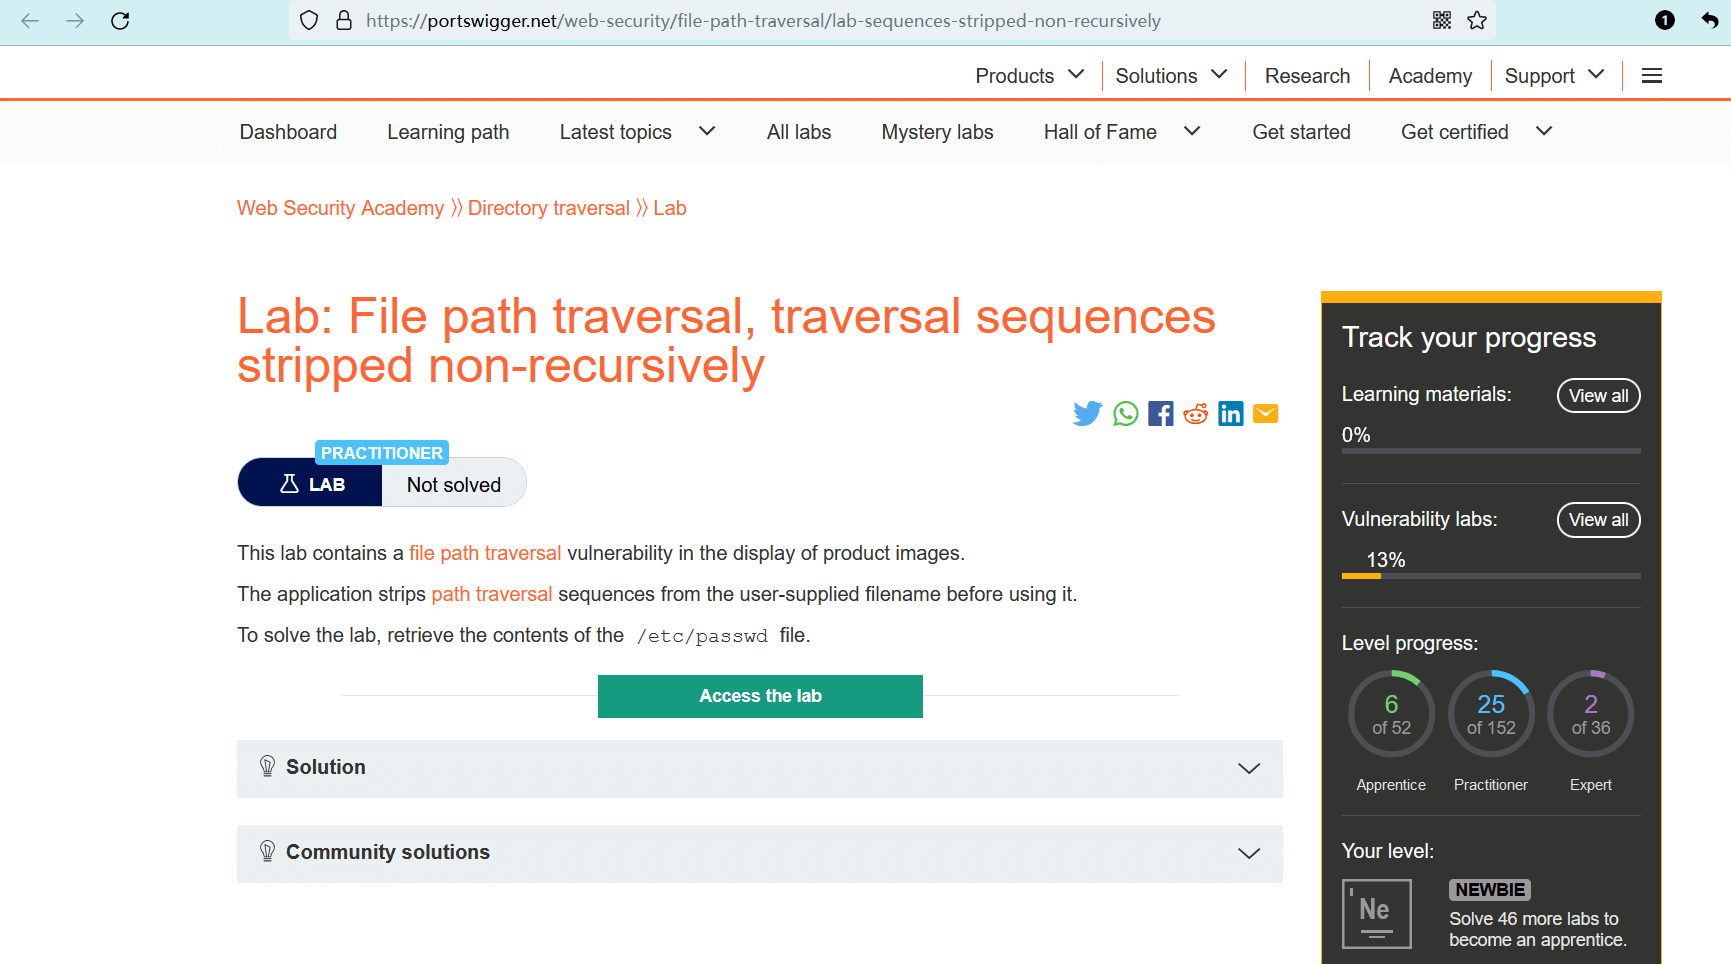Navigate to All labs

[799, 132]
